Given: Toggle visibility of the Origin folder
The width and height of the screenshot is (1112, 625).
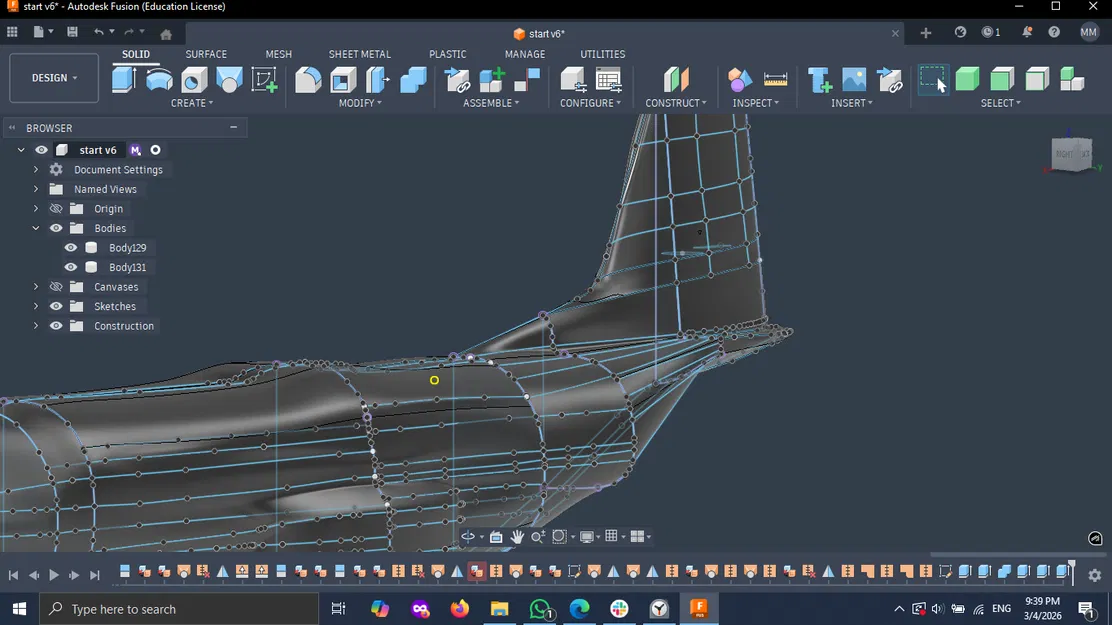Looking at the screenshot, I should click(x=56, y=208).
